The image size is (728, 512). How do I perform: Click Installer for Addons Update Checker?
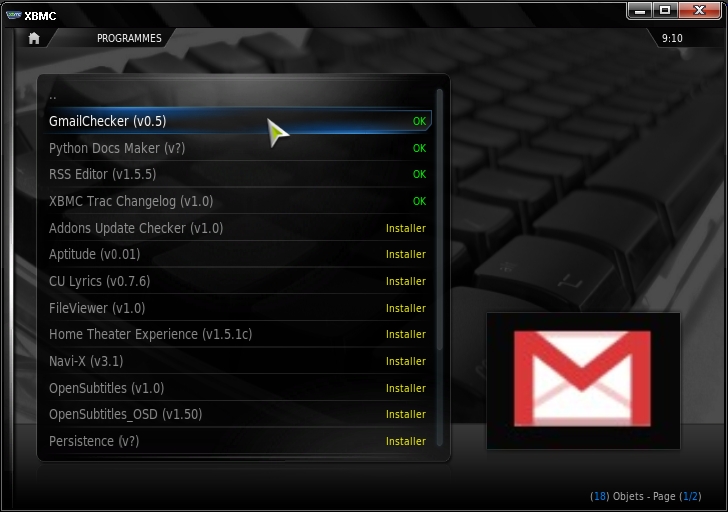pyautogui.click(x=406, y=228)
